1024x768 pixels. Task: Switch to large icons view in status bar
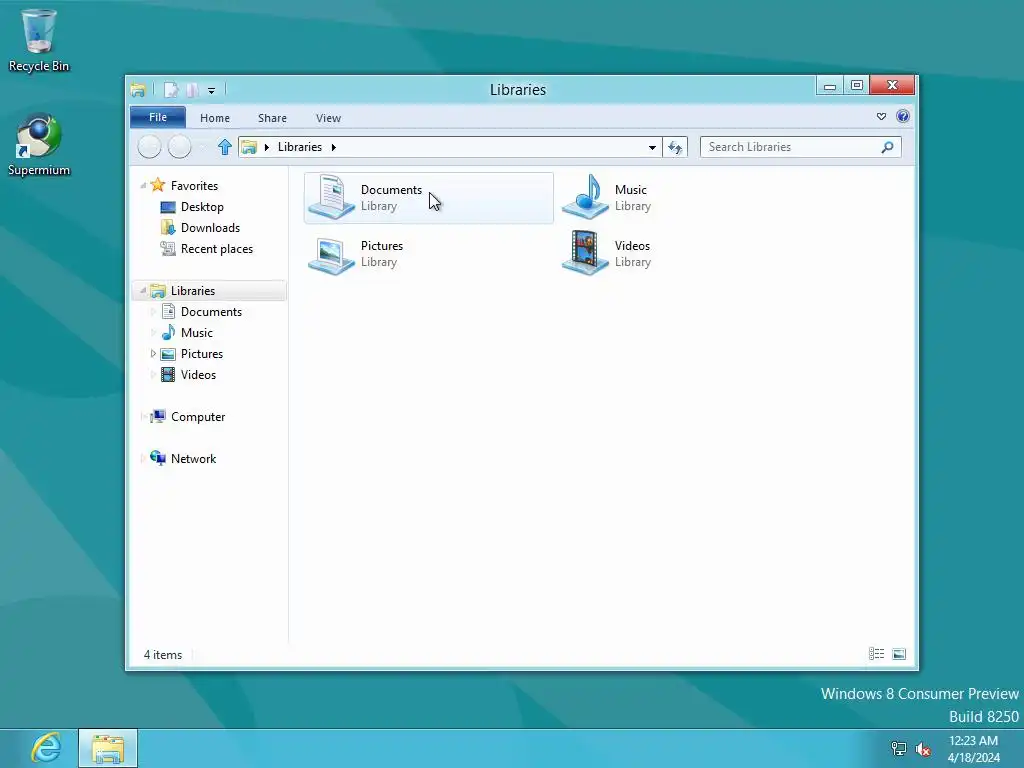tap(899, 654)
